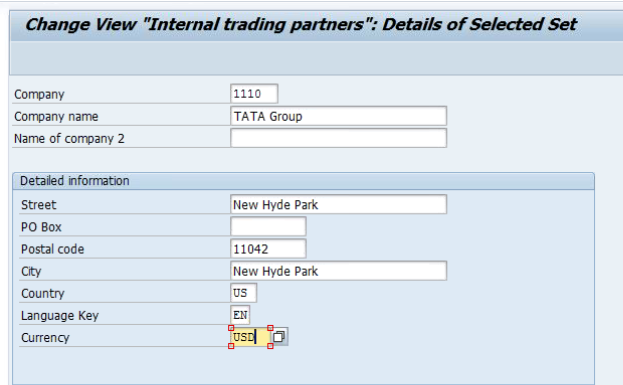The image size is (623, 385).
Task: Click the Street input field
Action: click(x=339, y=204)
